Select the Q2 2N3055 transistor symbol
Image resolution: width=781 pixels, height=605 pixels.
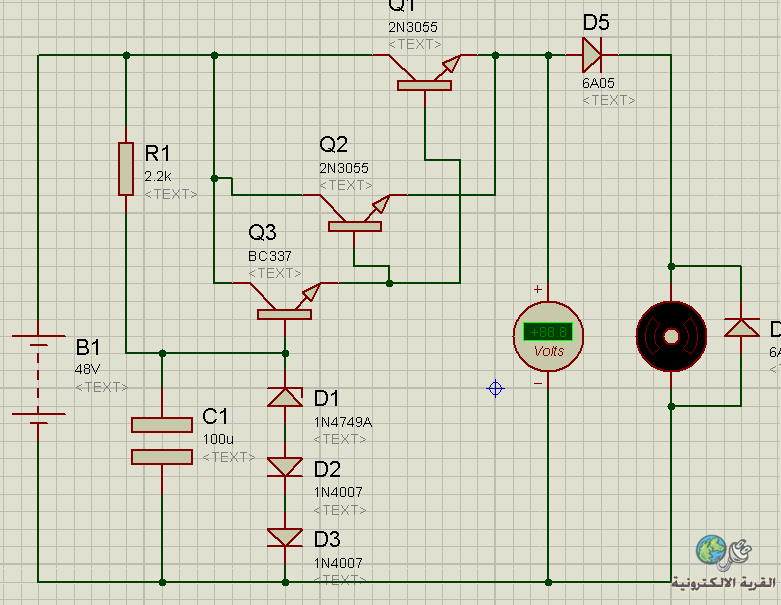pos(355,215)
